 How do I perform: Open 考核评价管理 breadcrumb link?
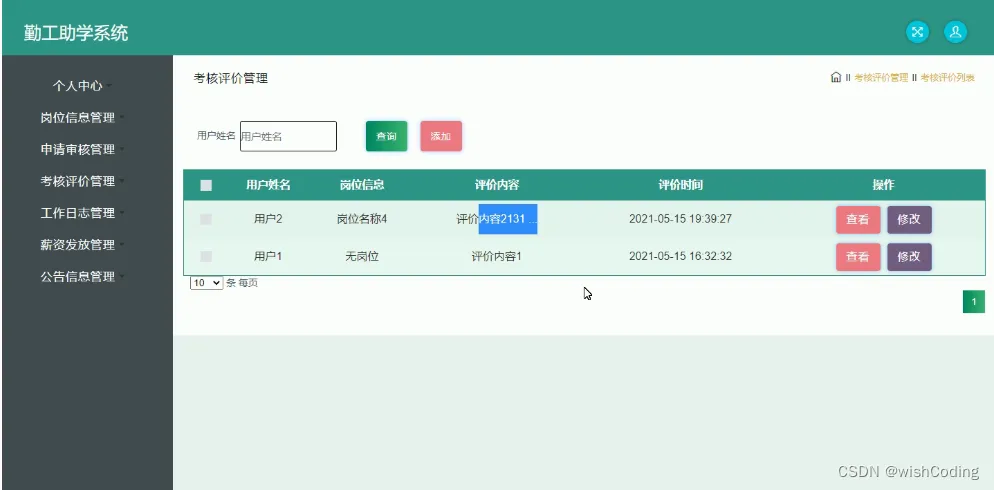click(881, 77)
